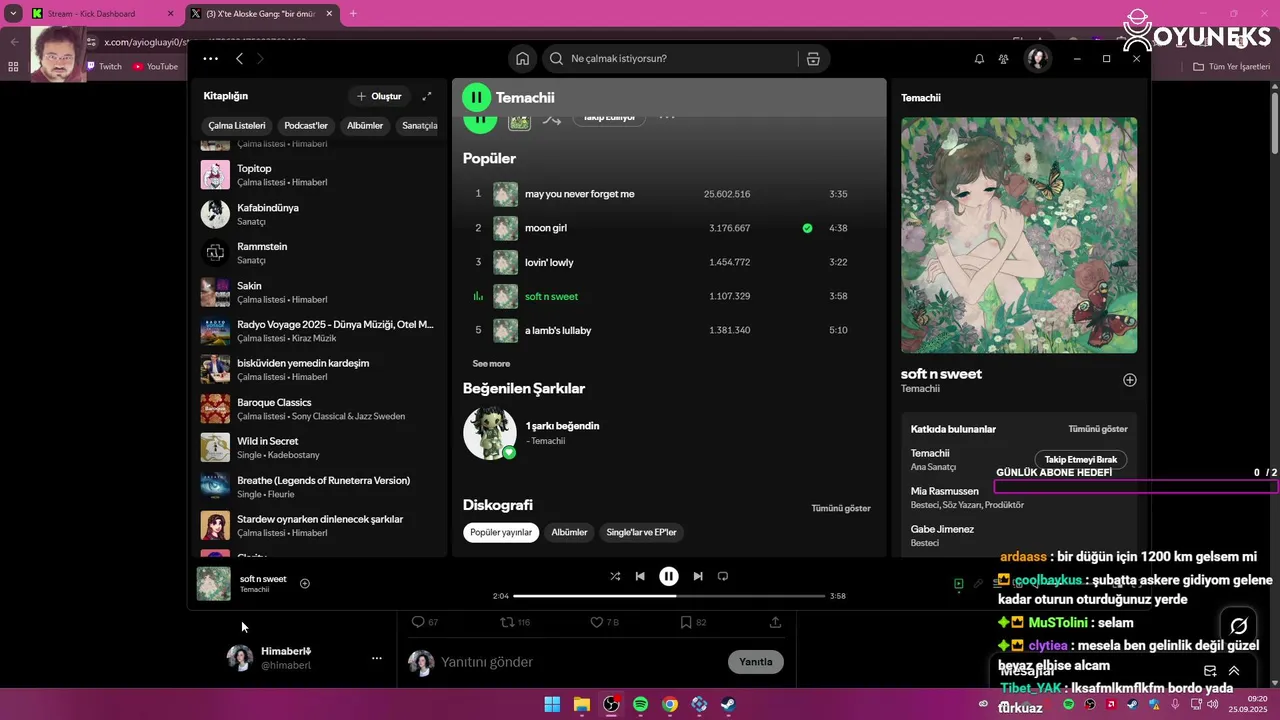
Task: Toggle Now Playing view icon
Action: click(x=958, y=584)
